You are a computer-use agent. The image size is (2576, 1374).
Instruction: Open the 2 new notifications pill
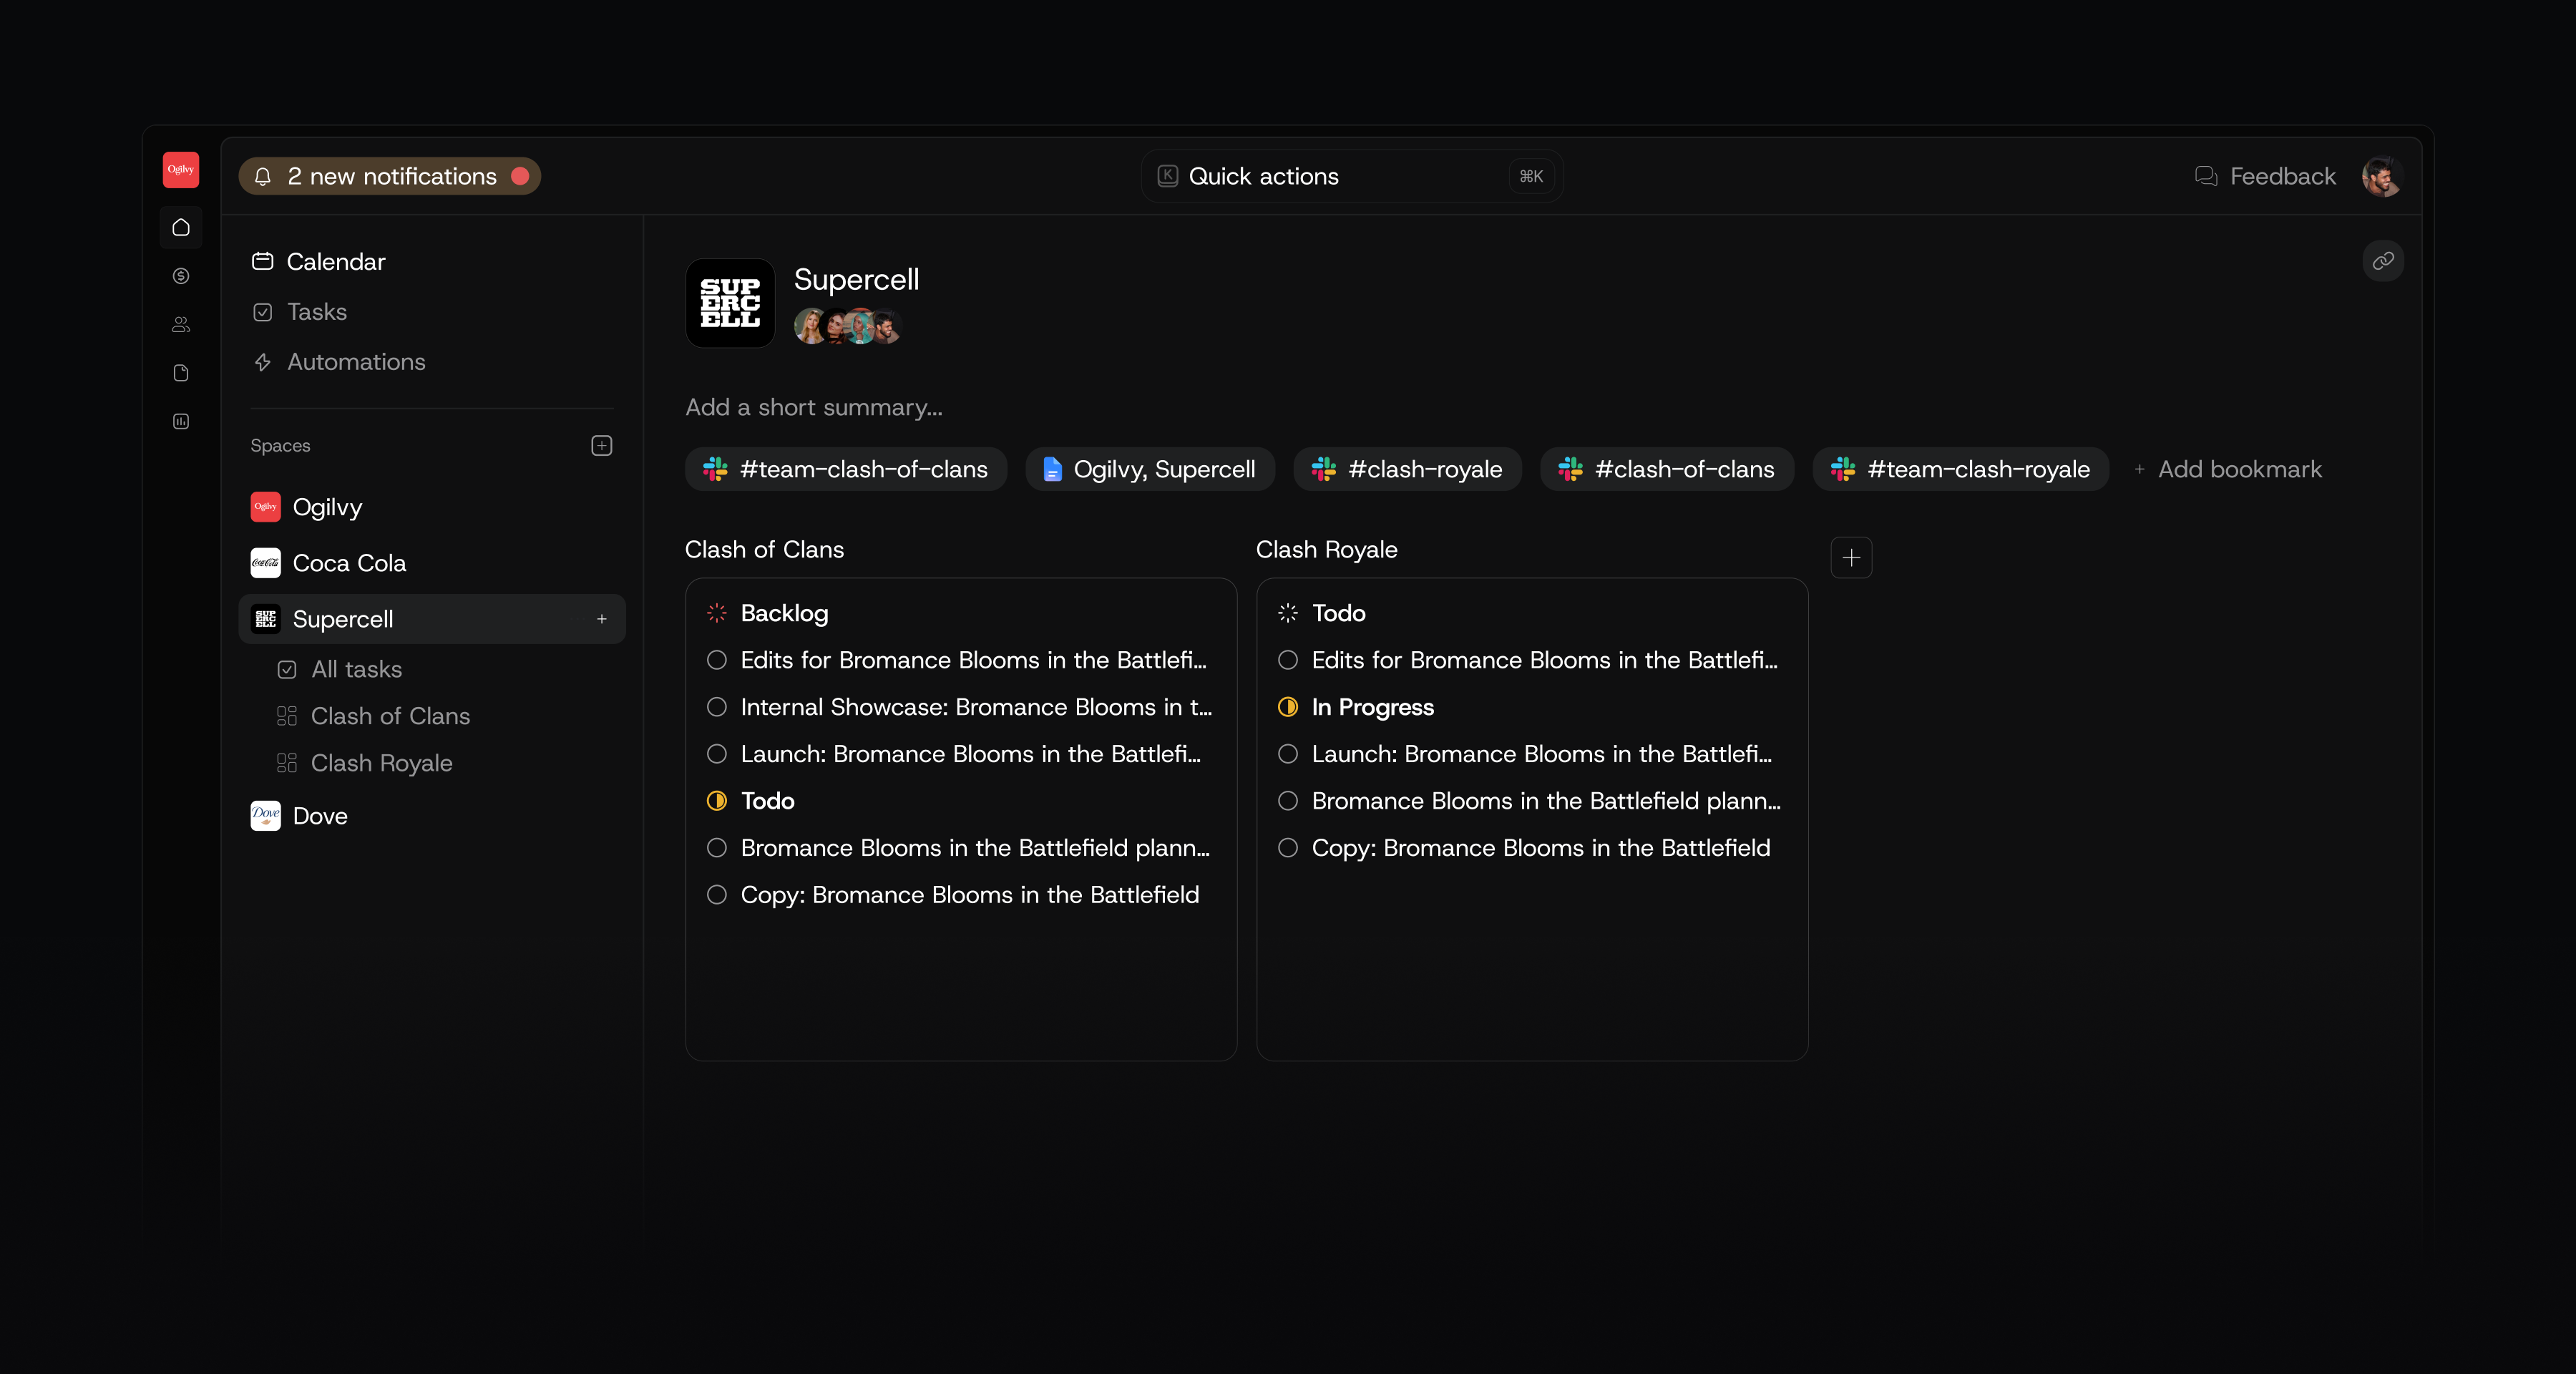click(390, 177)
